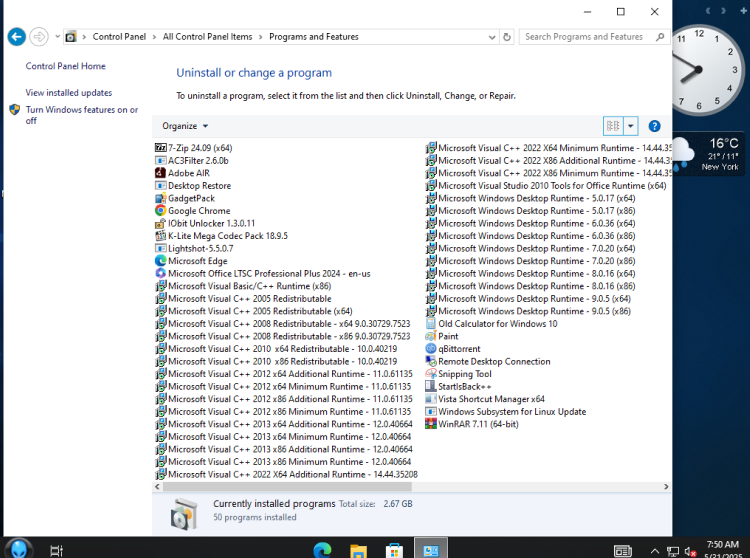Click the forward navigation arrow
The width and height of the screenshot is (750, 558).
click(39, 36)
